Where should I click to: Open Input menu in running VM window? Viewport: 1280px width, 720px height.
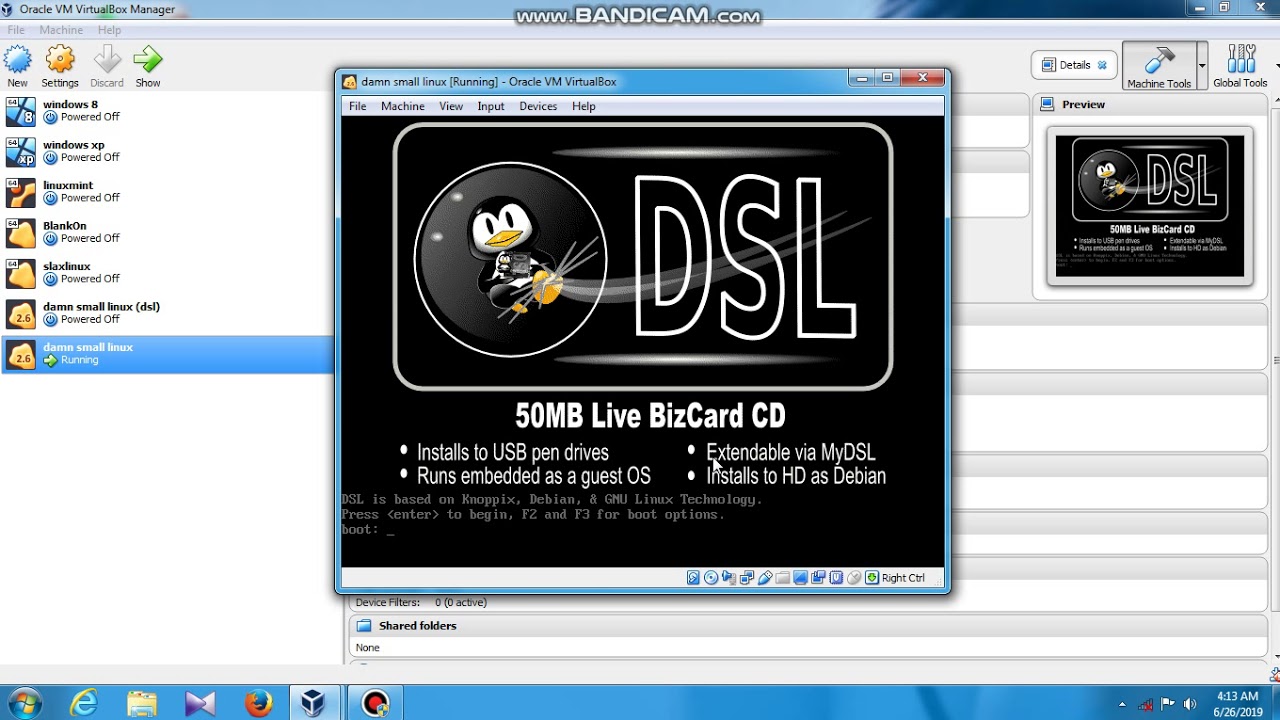(491, 106)
